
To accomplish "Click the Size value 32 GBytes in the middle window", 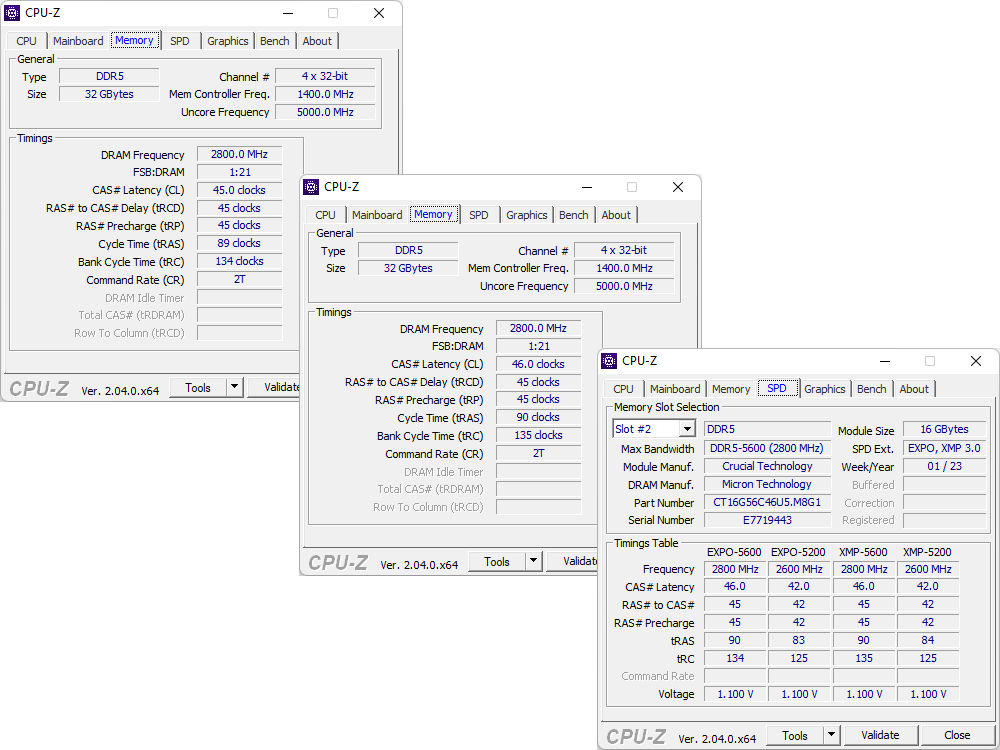I will click(x=408, y=268).
